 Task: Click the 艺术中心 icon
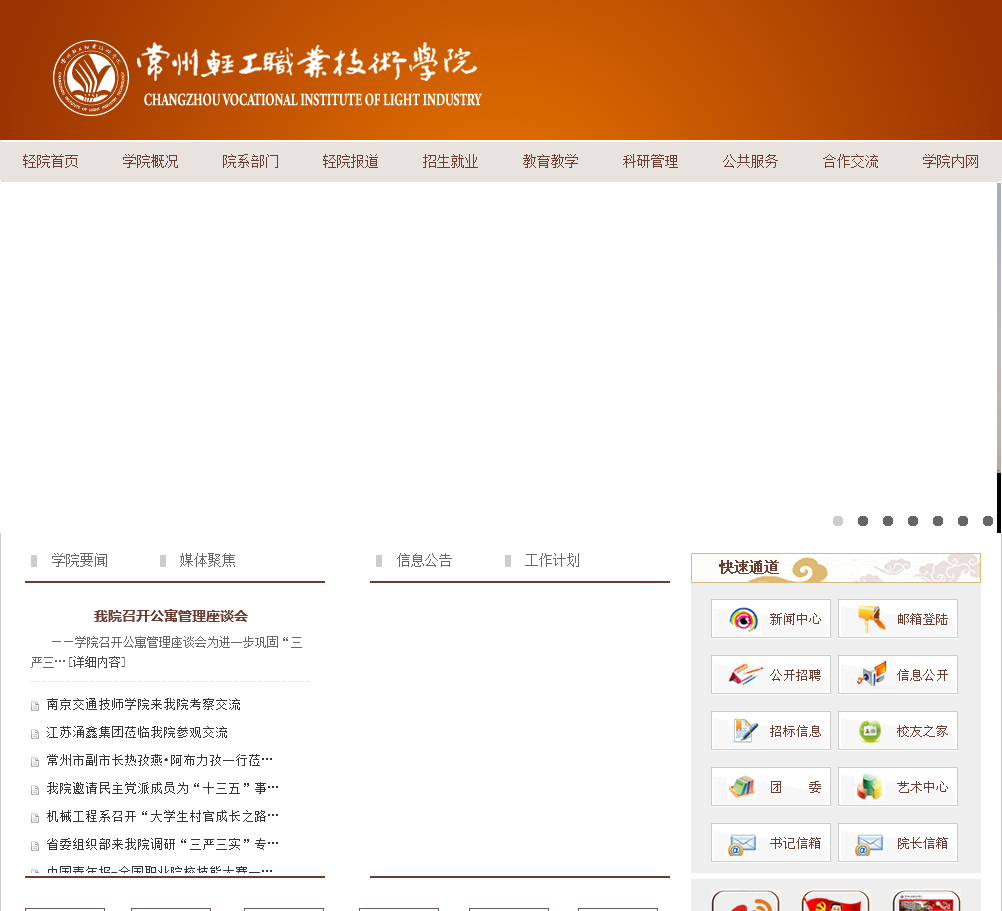869,786
